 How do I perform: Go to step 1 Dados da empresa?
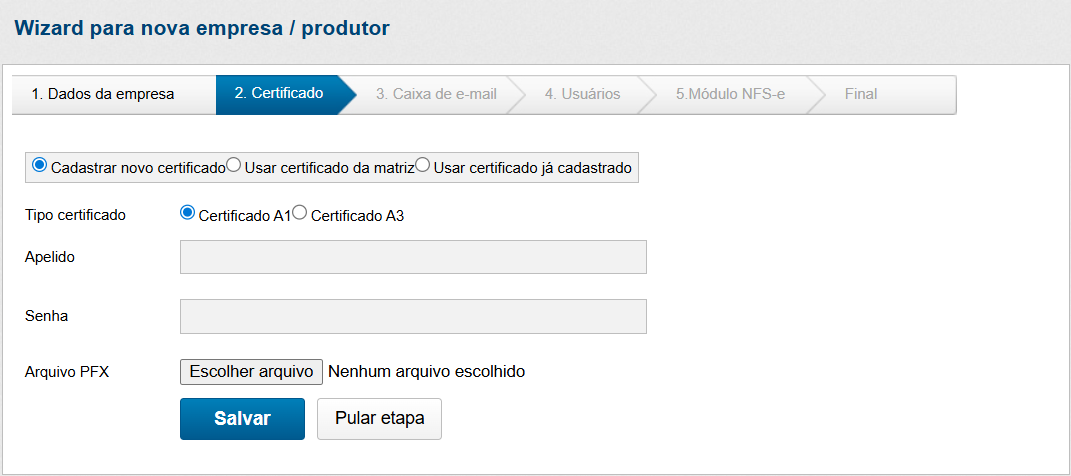click(103, 94)
